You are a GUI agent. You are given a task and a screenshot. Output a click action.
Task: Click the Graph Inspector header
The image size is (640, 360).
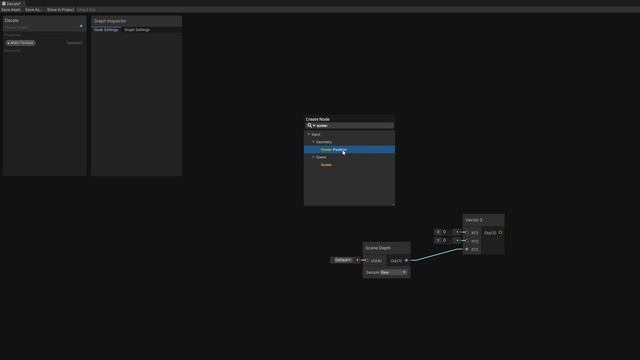136,21
